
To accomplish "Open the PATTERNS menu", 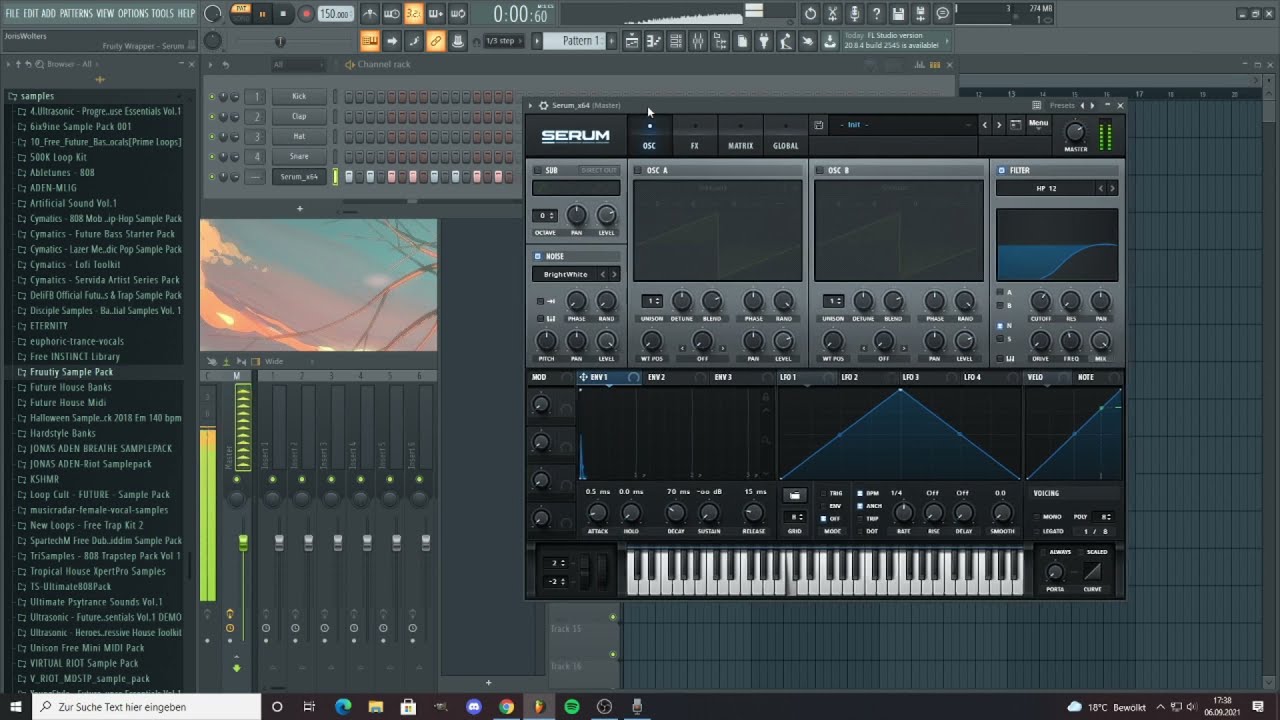I will pyautogui.click(x=76, y=13).
